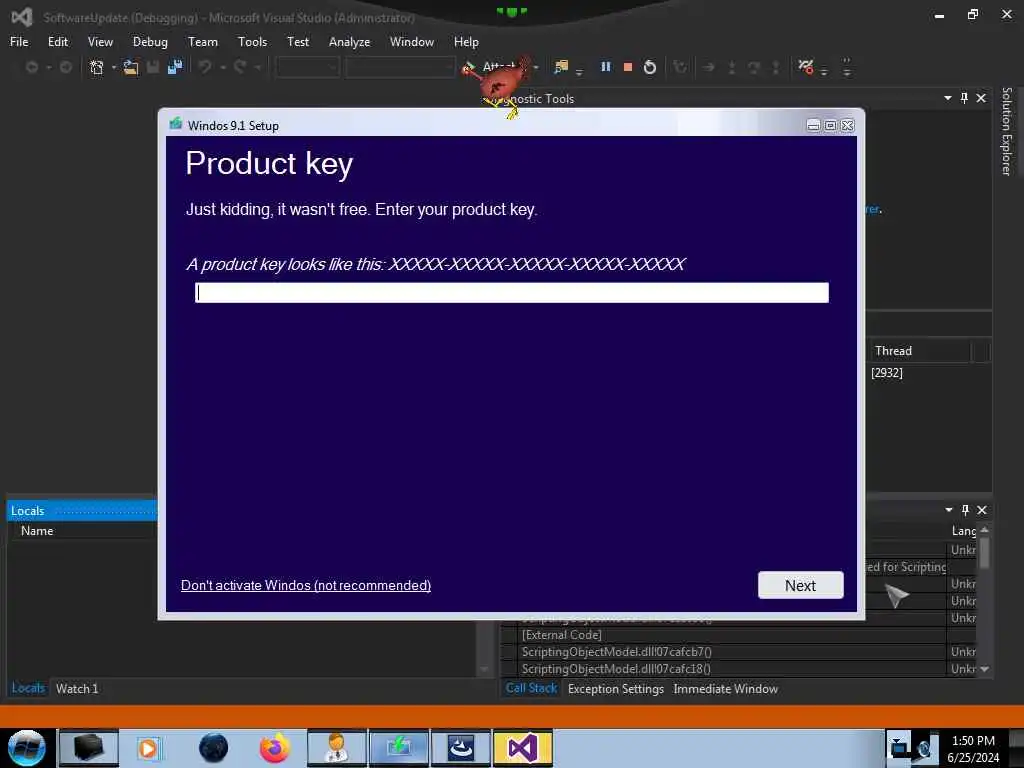Expand the Attach button dropdown arrow
The height and width of the screenshot is (768, 1024).
536,67
